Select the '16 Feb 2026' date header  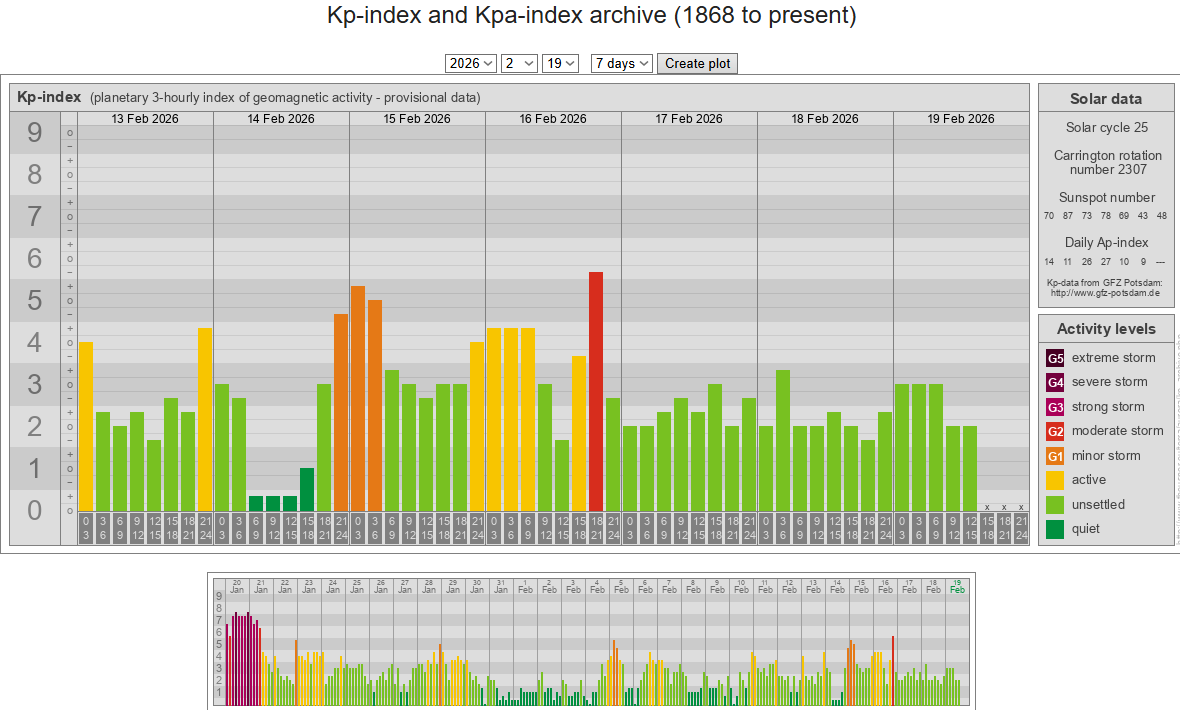tap(553, 118)
